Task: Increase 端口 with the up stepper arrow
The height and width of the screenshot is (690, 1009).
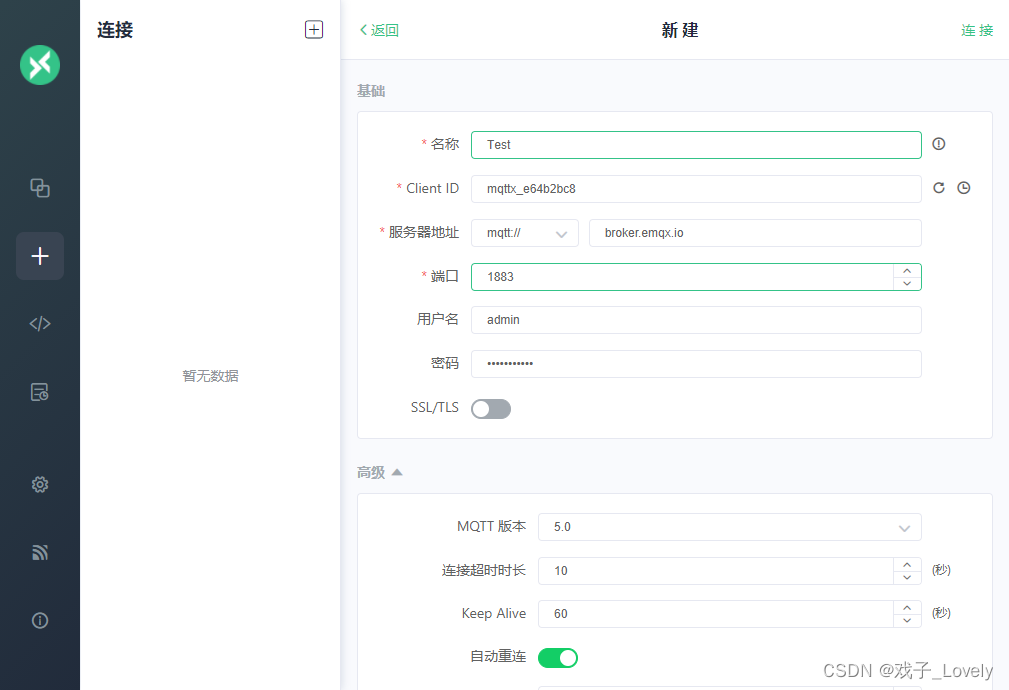Action: pyautogui.click(x=907, y=270)
